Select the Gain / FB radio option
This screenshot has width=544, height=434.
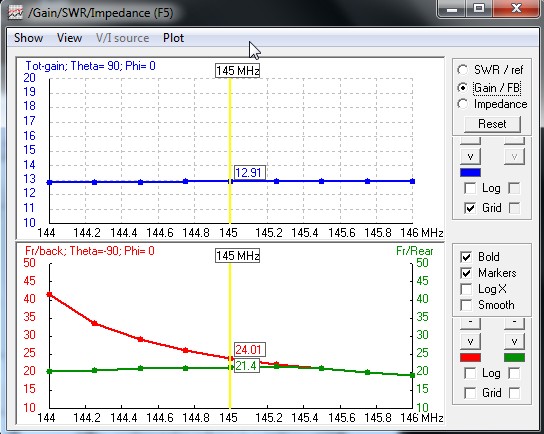(462, 87)
